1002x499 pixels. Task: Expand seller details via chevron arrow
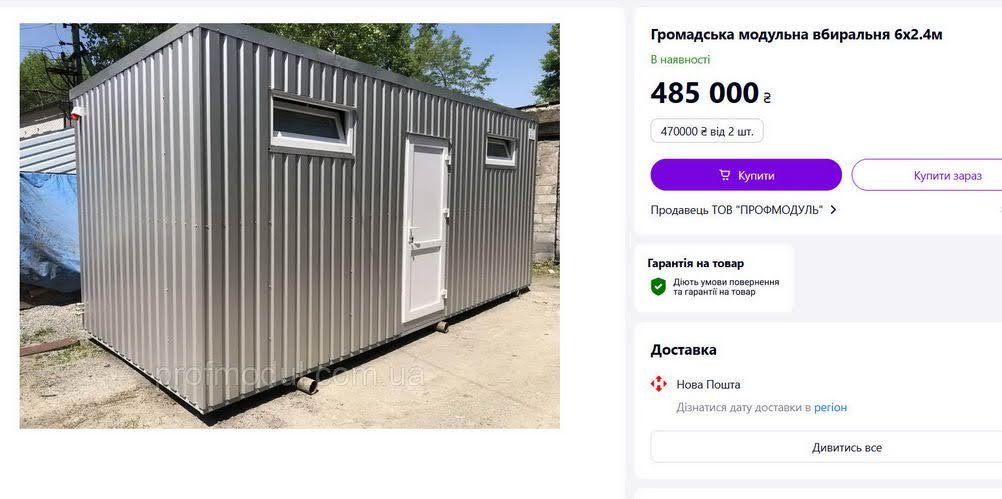[833, 210]
